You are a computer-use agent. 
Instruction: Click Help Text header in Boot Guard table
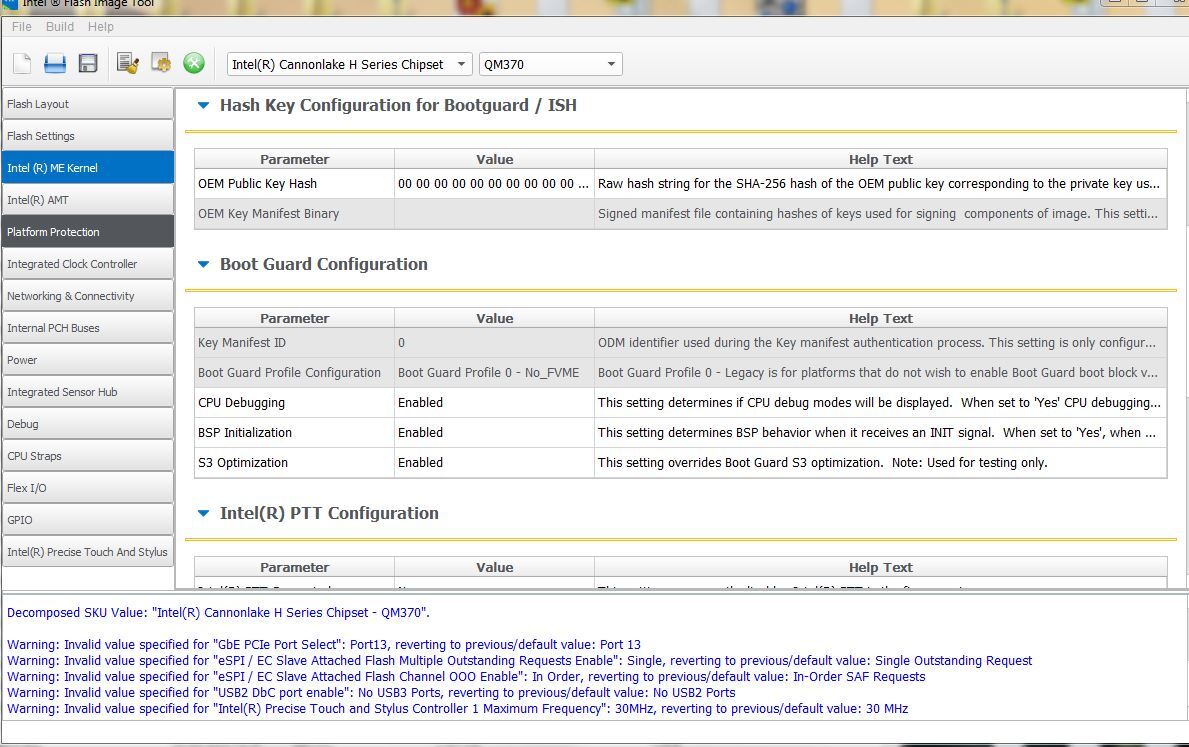pos(880,319)
